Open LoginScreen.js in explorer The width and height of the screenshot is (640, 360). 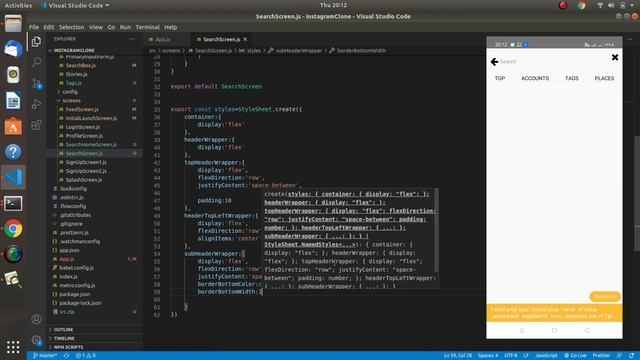pyautogui.click(x=83, y=127)
